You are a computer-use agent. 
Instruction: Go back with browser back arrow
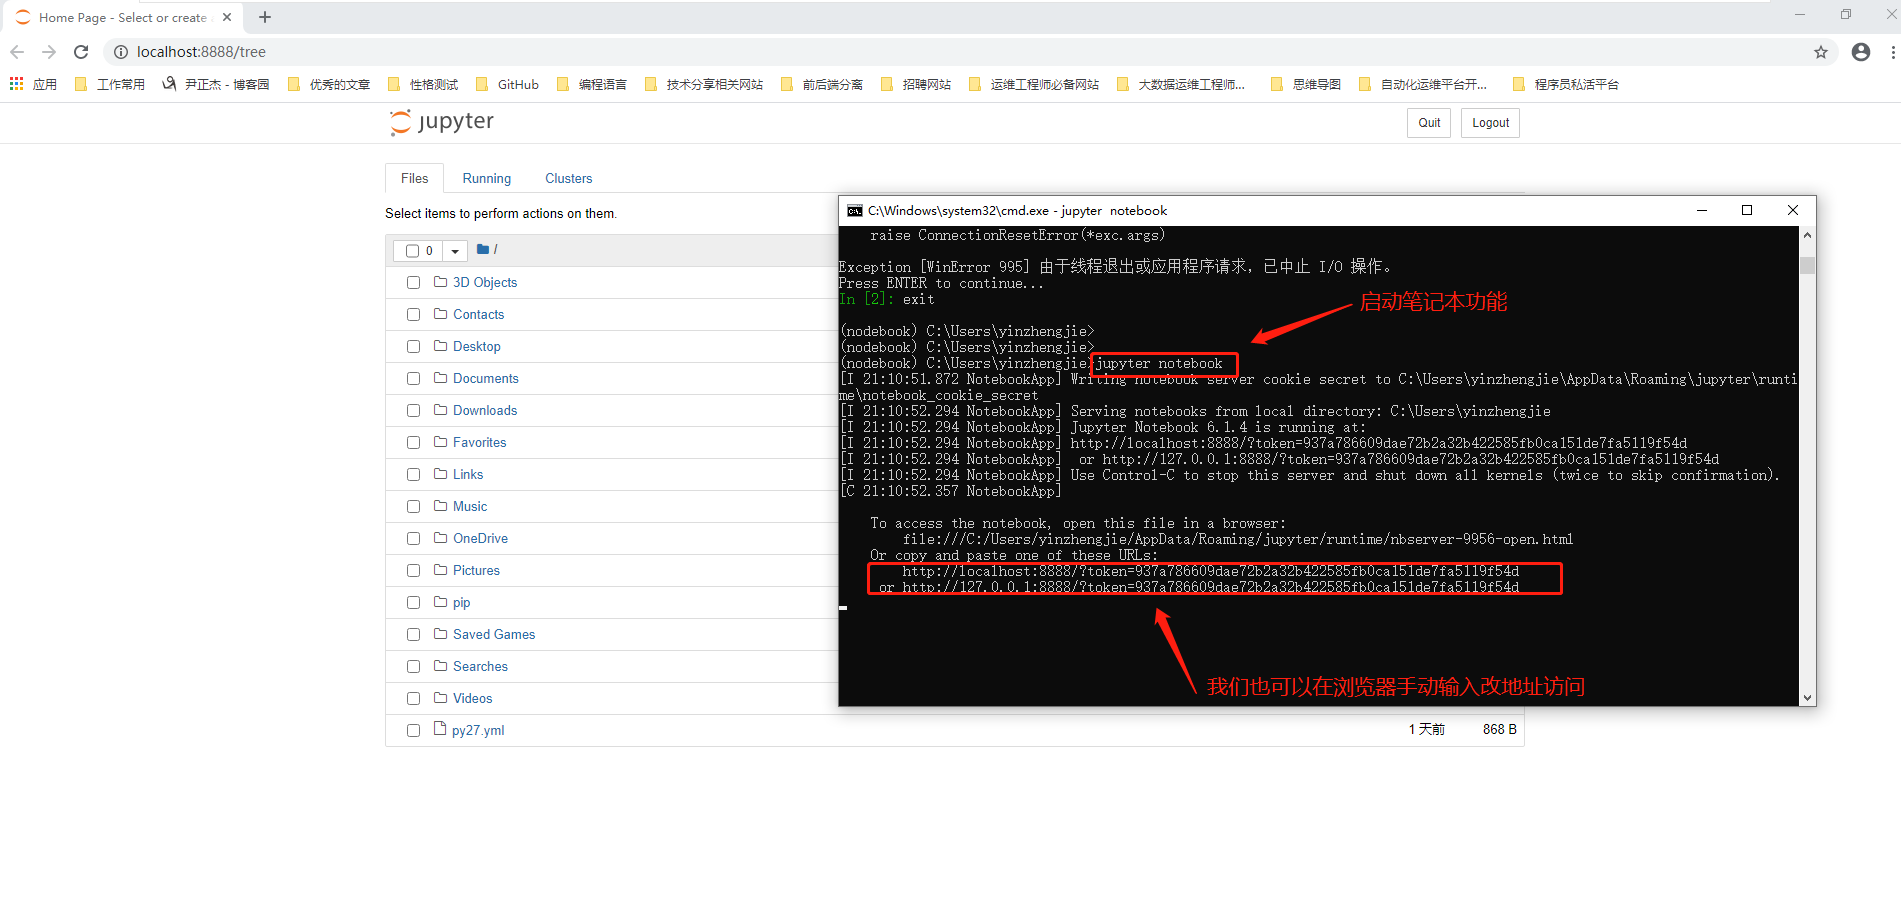[x=17, y=52]
